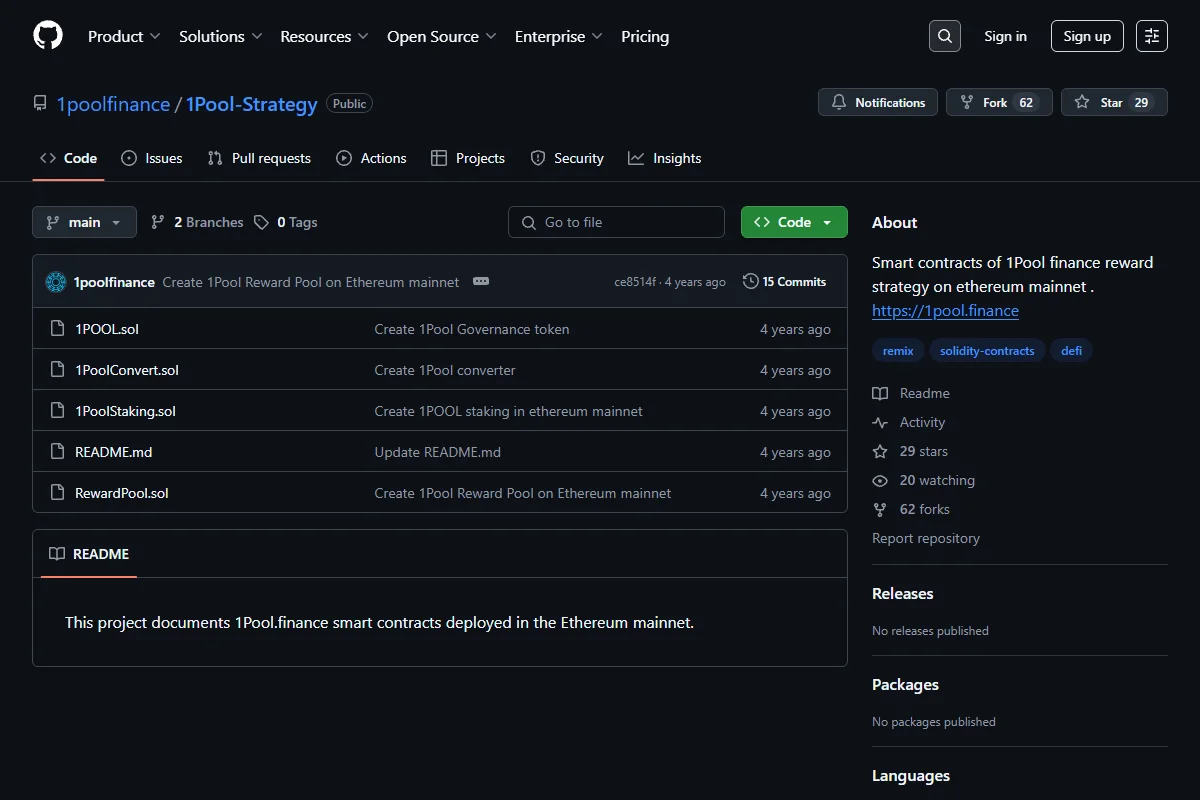Expand the Open Source menu

point(442,36)
